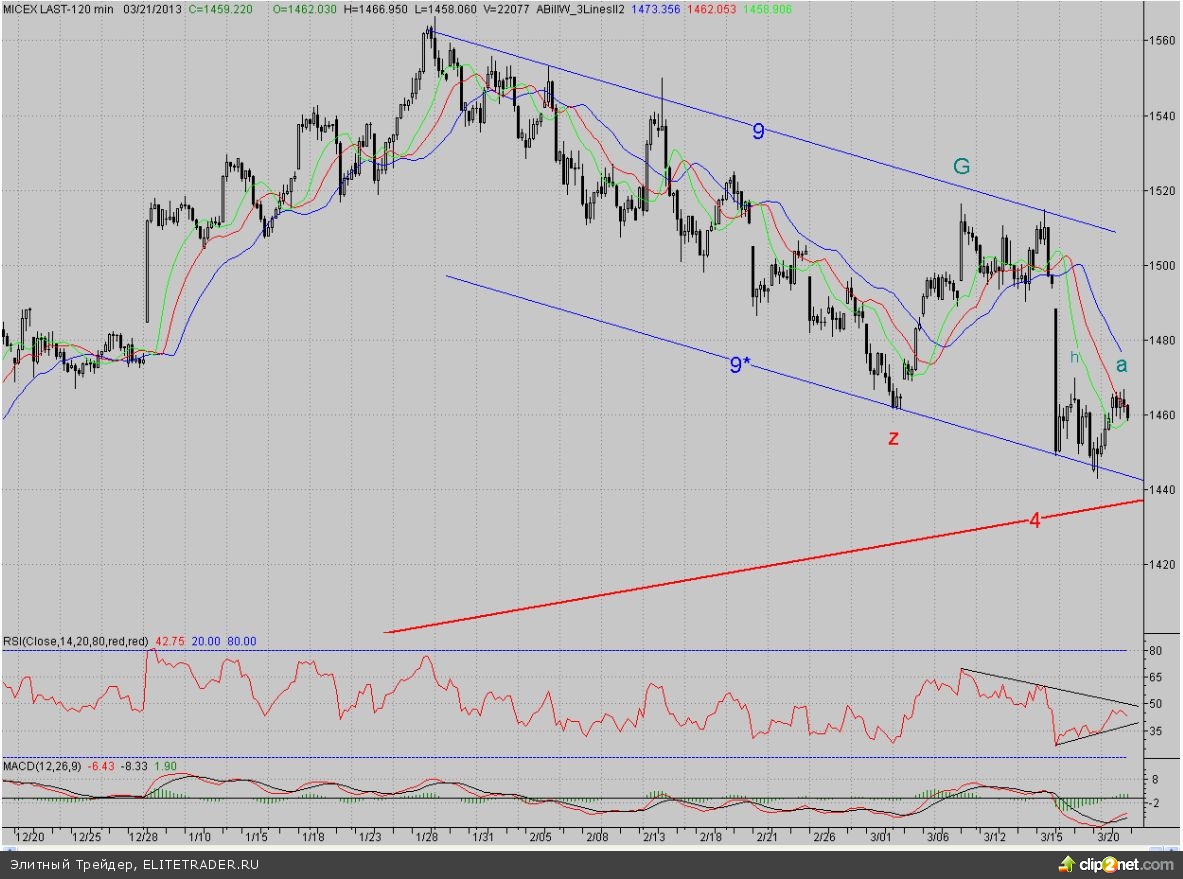The width and height of the screenshot is (1183, 879).
Task: Click the teal 'a' wave annotation
Action: click(1121, 365)
